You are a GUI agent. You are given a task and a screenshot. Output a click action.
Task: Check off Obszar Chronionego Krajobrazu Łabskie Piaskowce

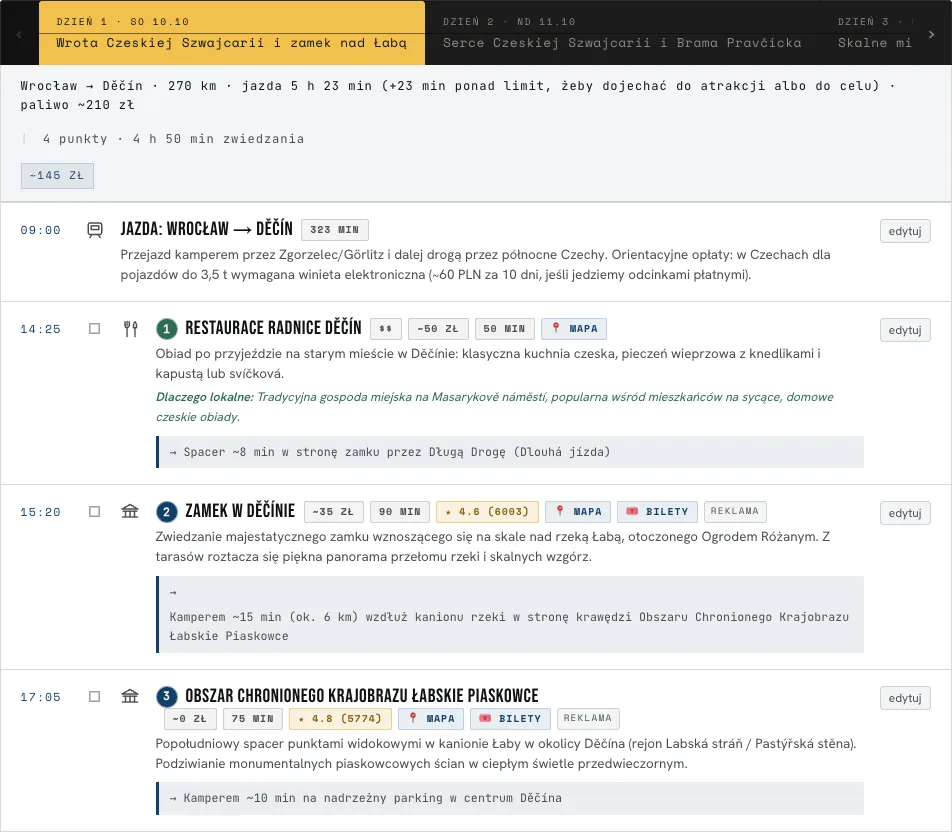94,696
